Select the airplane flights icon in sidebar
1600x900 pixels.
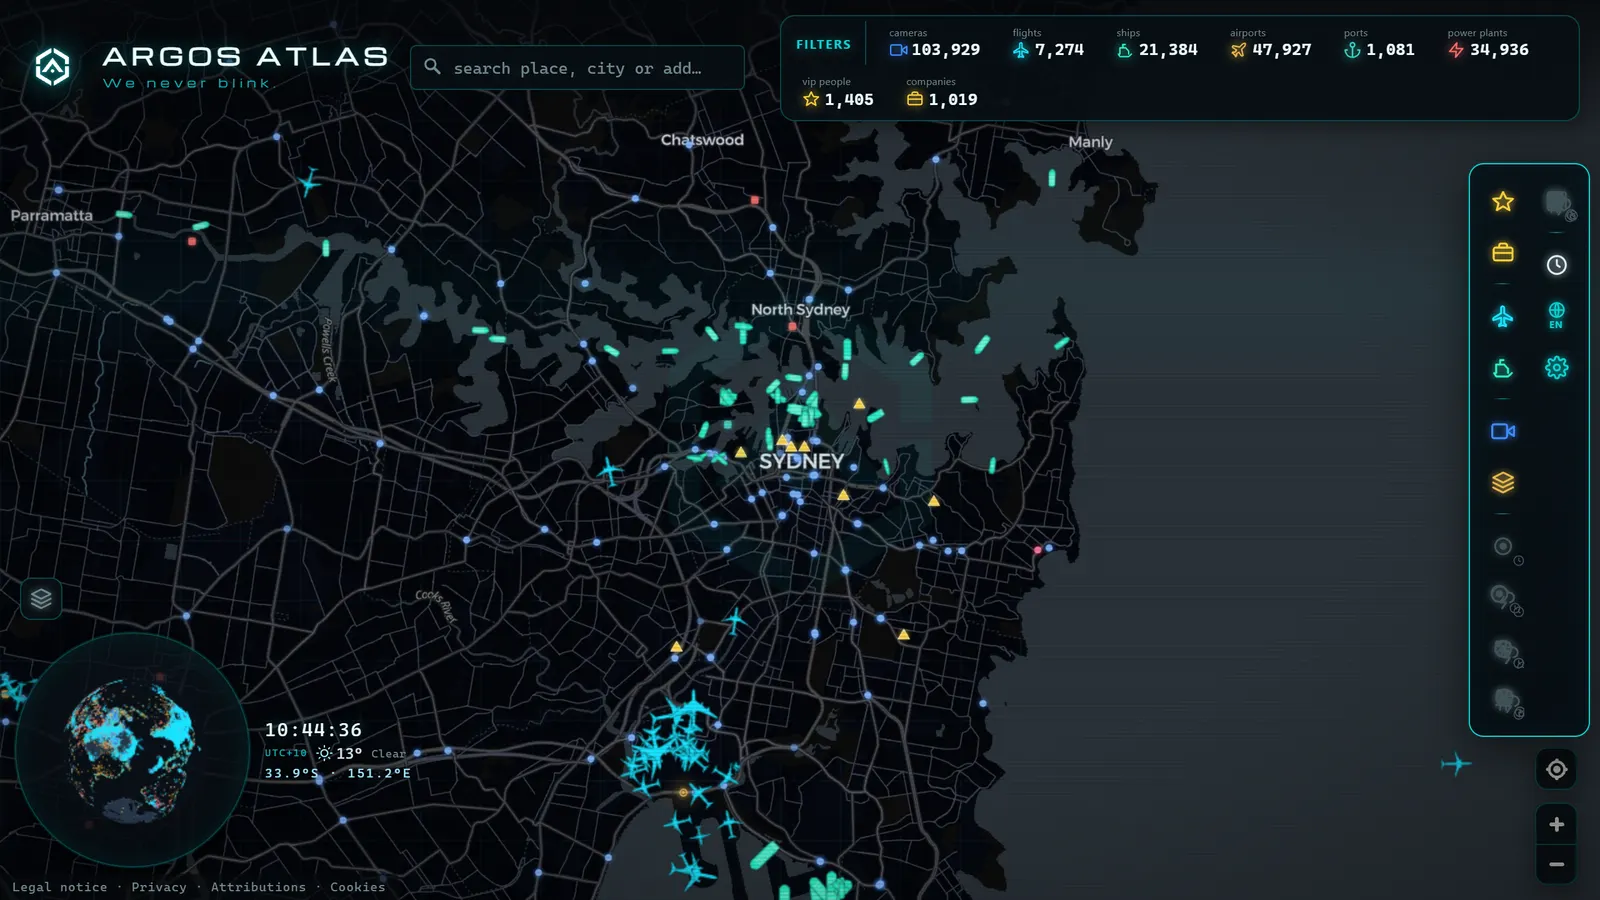(1503, 317)
